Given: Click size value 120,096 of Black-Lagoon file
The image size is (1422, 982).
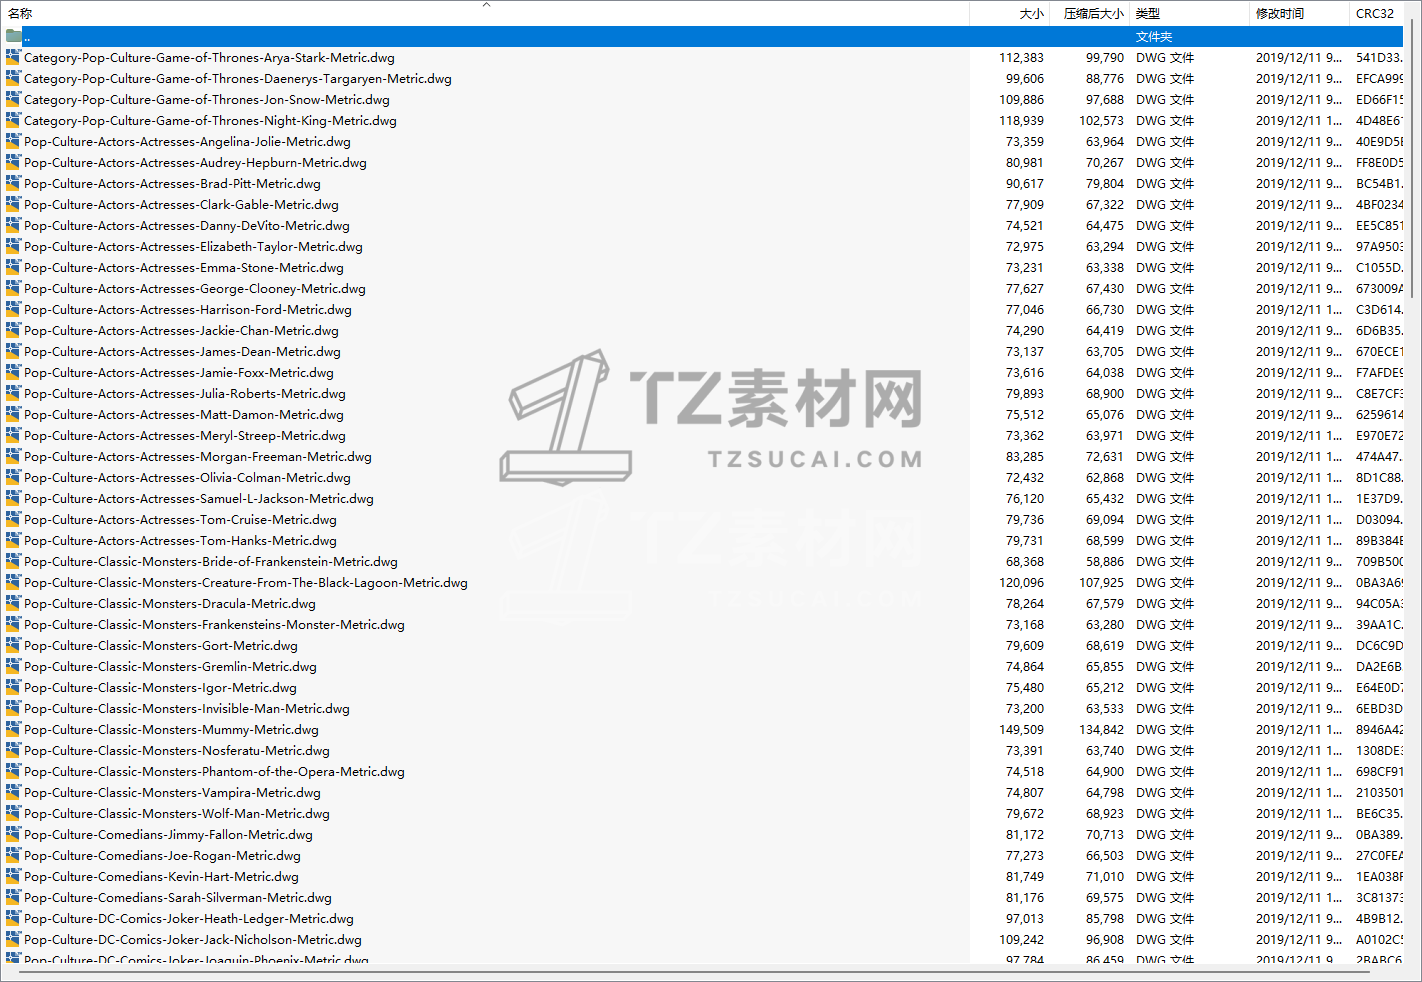Looking at the screenshot, I should click(x=1021, y=583).
